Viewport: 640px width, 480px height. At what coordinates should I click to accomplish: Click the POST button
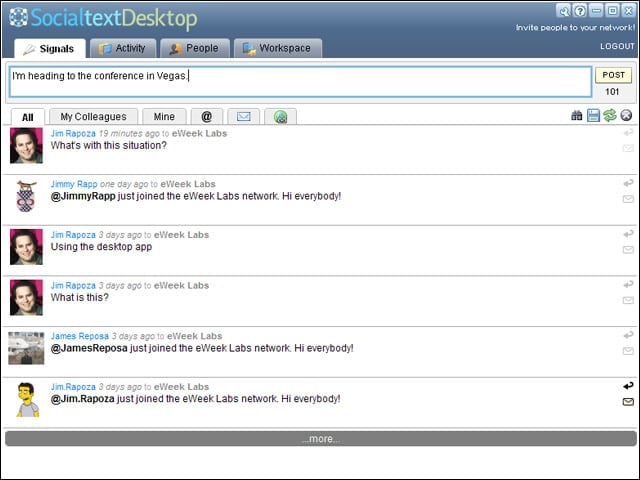(613, 75)
